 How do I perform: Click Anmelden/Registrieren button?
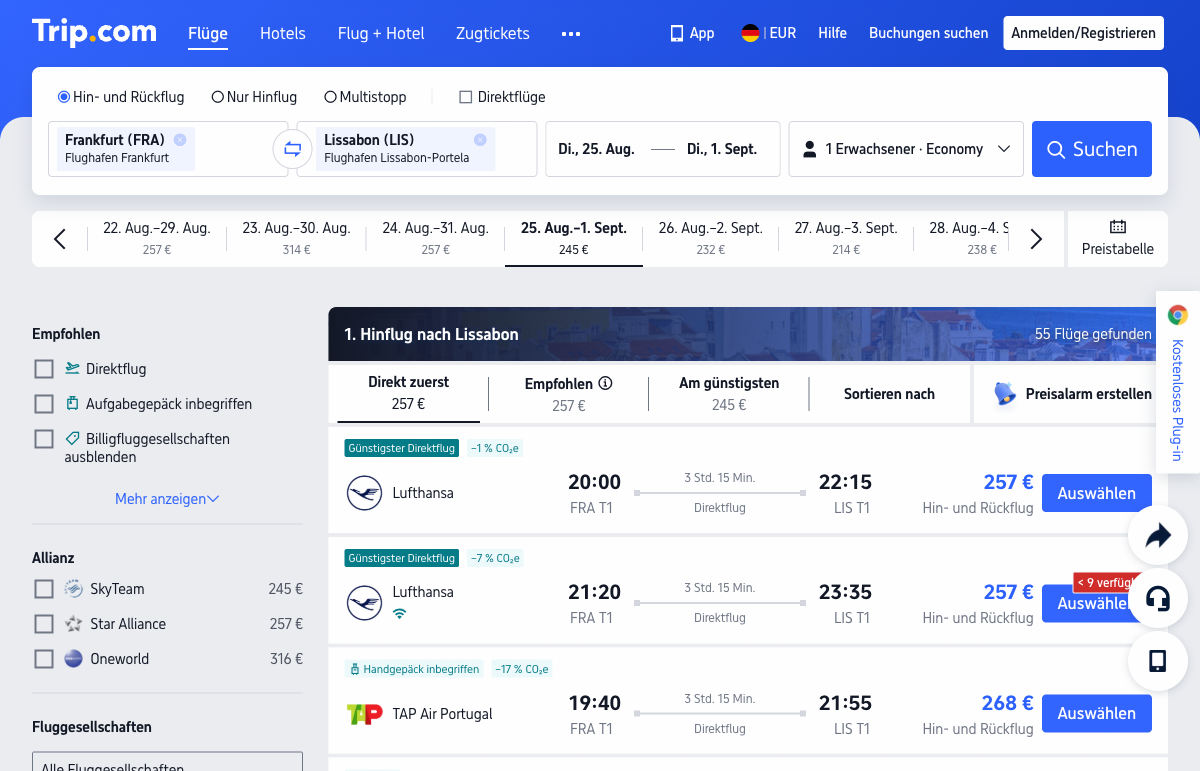(x=1084, y=33)
